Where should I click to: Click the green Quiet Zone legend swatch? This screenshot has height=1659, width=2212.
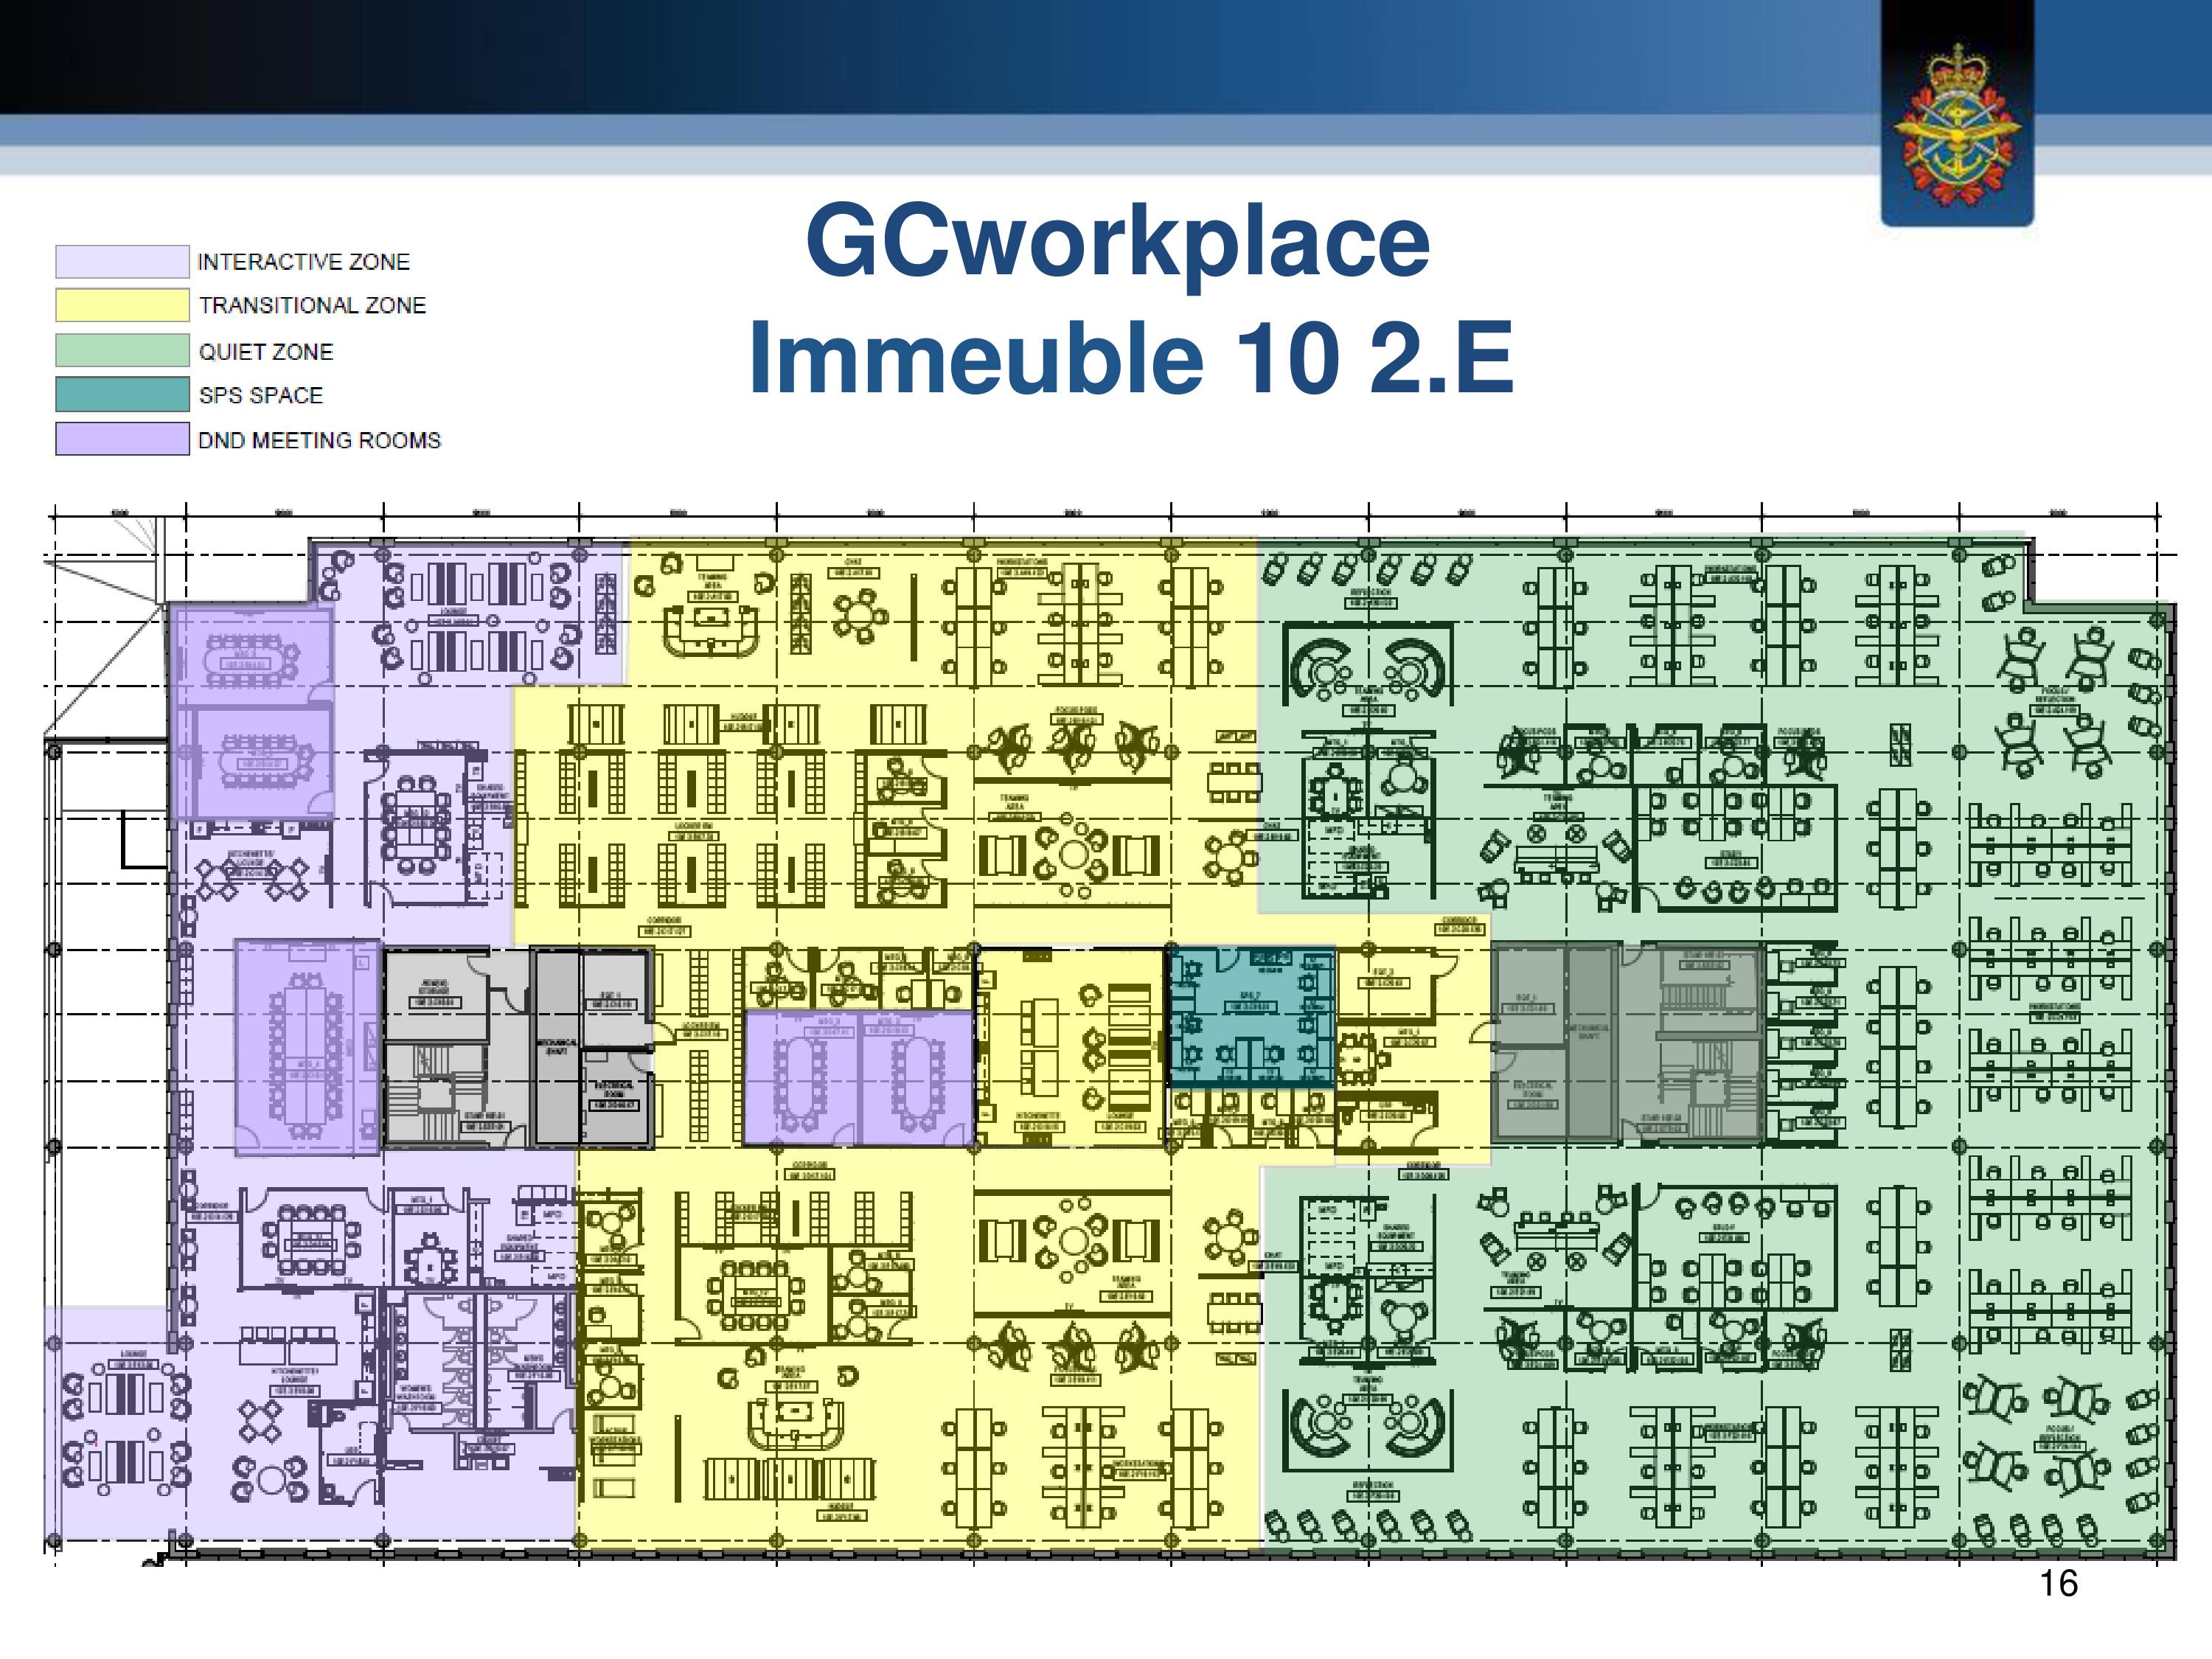tap(122, 350)
